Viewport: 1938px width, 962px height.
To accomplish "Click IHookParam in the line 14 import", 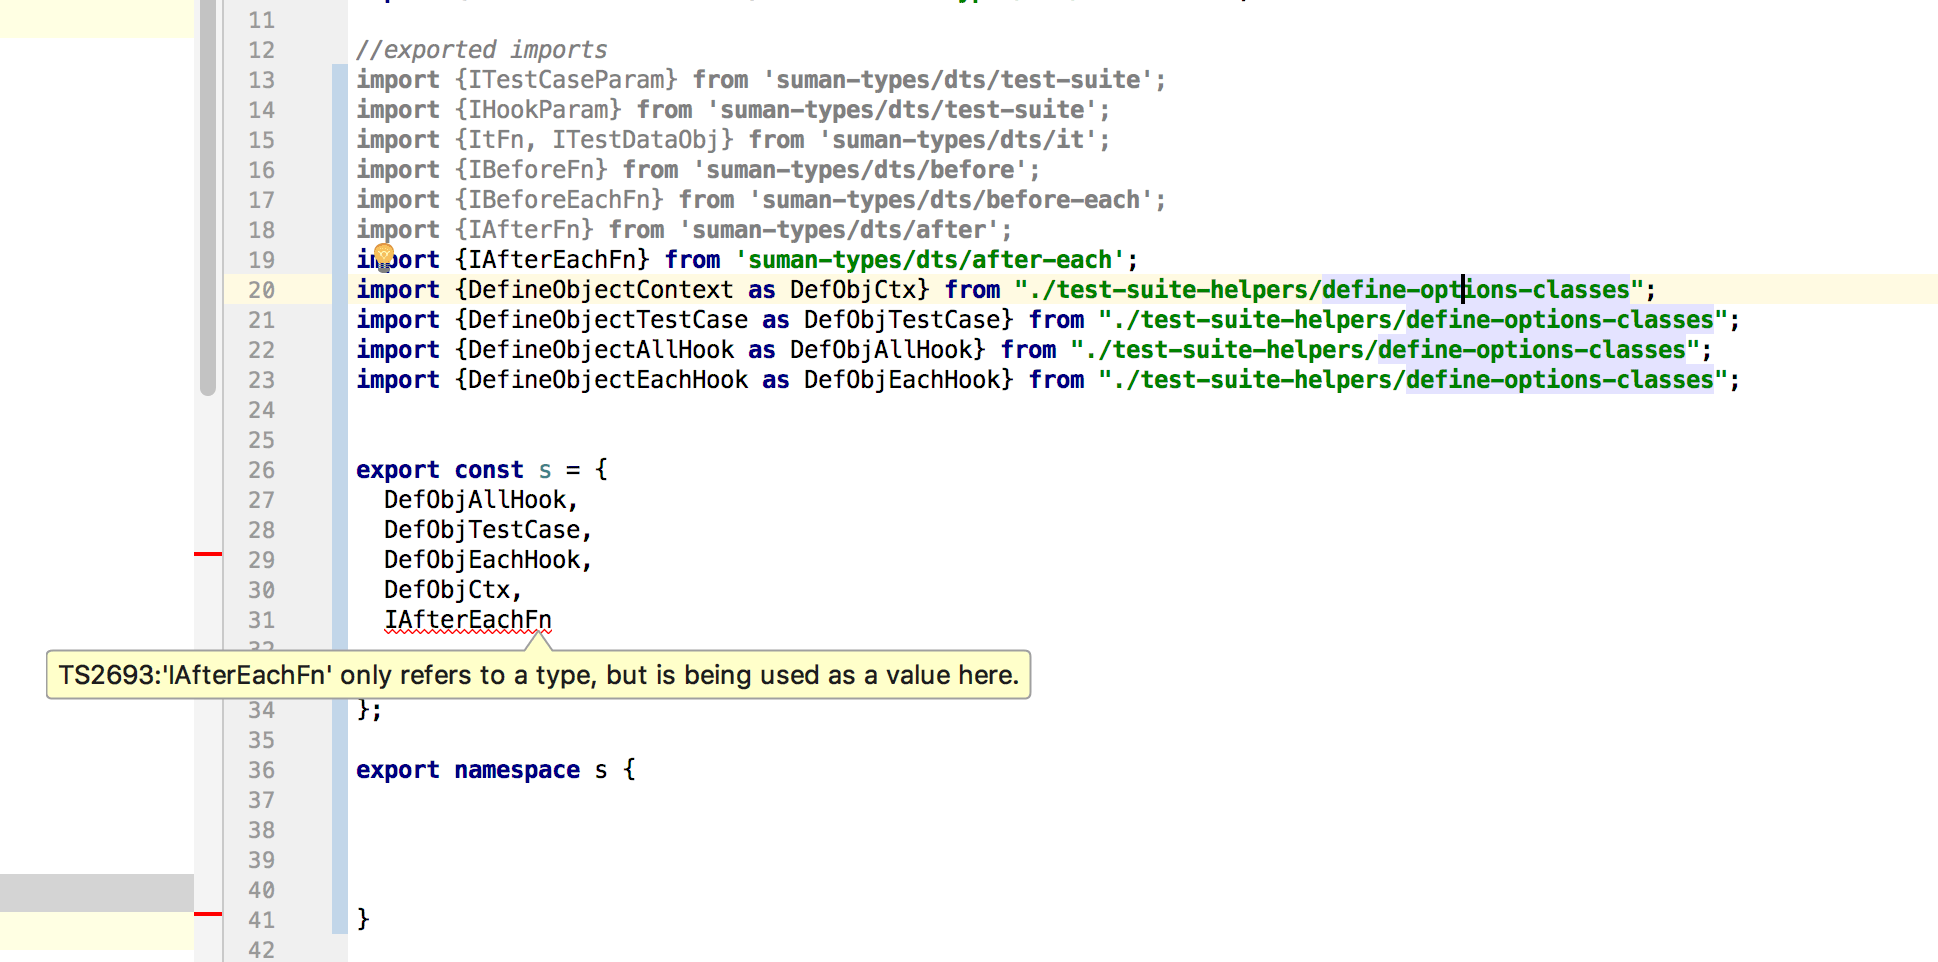I will 538,110.
